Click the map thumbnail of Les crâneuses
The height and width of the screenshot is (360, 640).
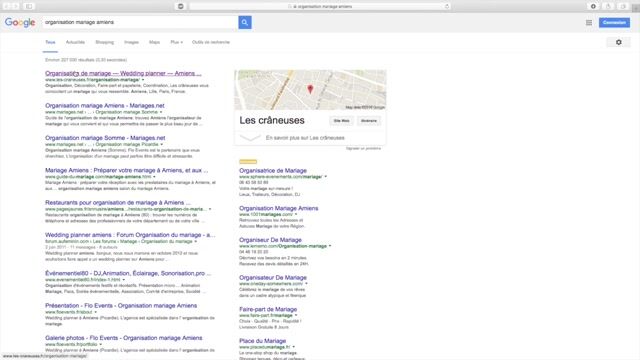(310, 90)
